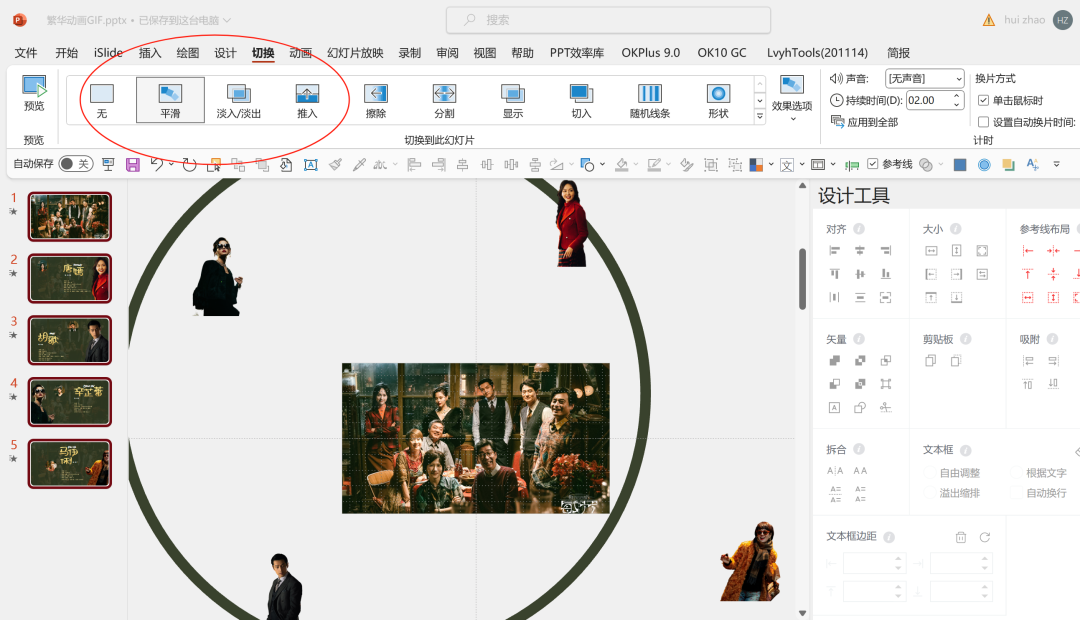Click align-top icon in 对齐 section
Image resolution: width=1080 pixels, height=620 pixels.
pos(834,274)
